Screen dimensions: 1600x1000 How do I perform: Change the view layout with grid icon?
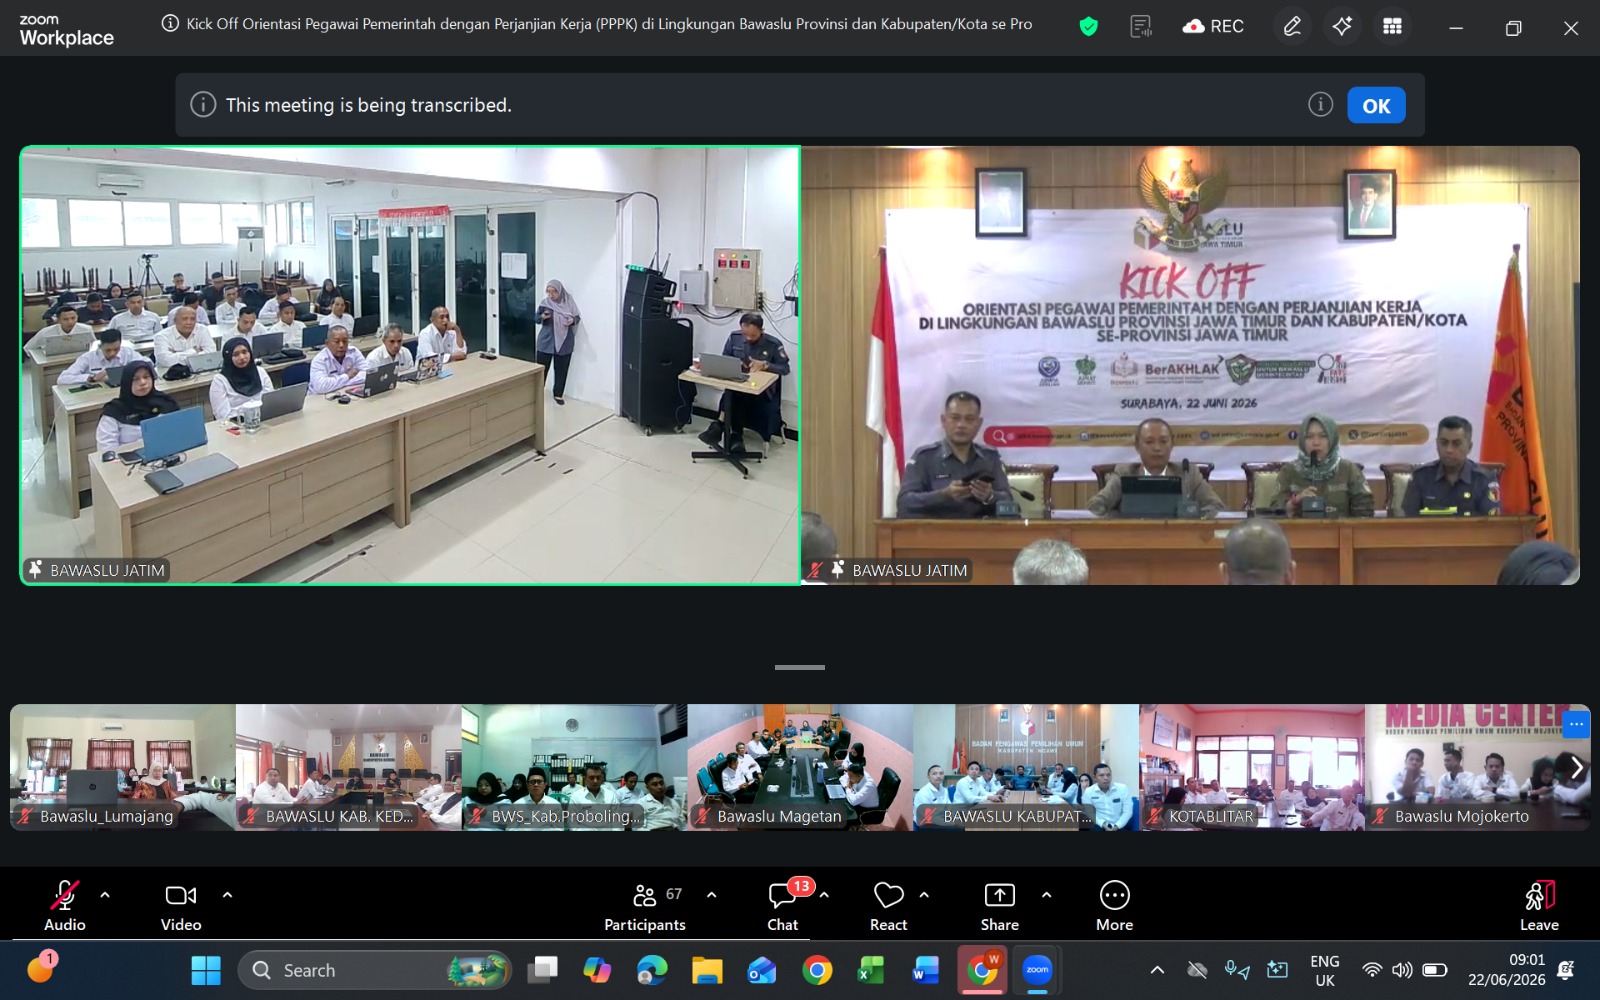click(1392, 27)
